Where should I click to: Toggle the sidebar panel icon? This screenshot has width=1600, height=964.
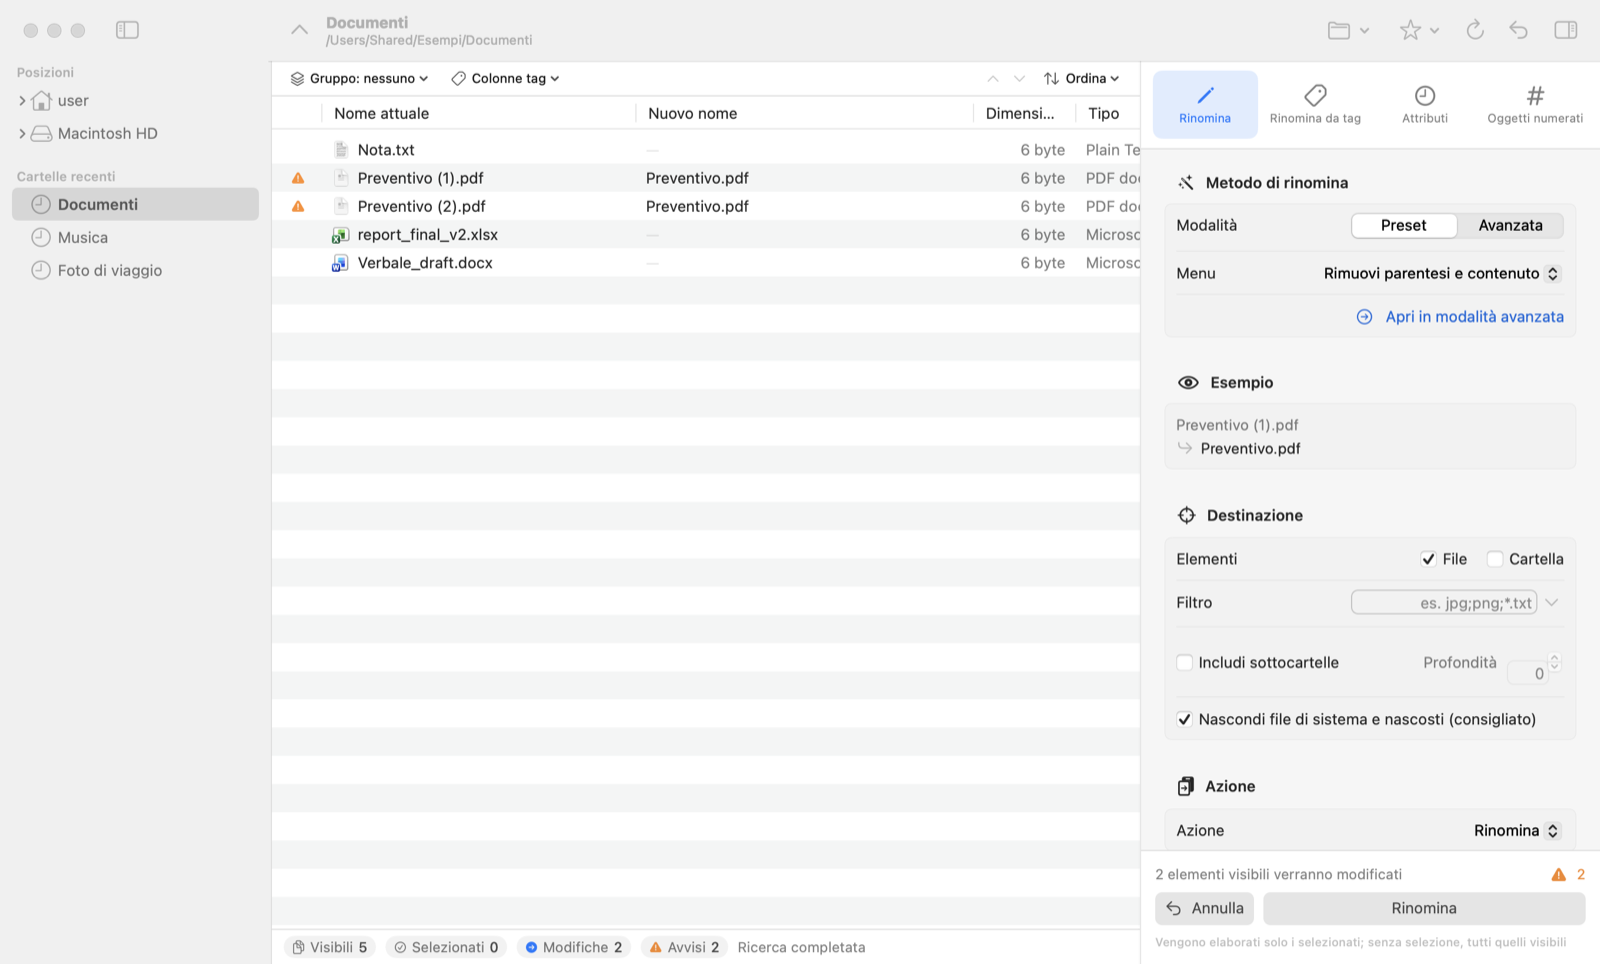(127, 30)
